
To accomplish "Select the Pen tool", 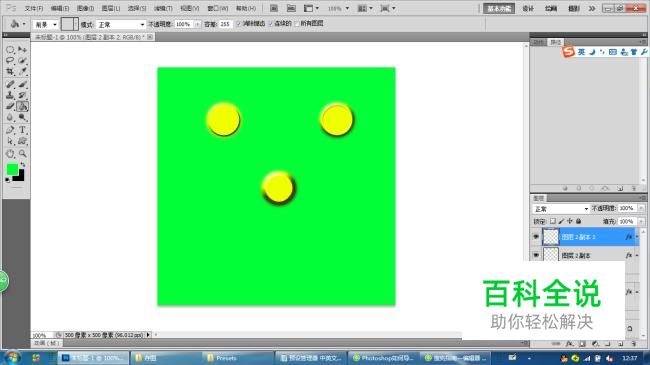I will coord(10,130).
